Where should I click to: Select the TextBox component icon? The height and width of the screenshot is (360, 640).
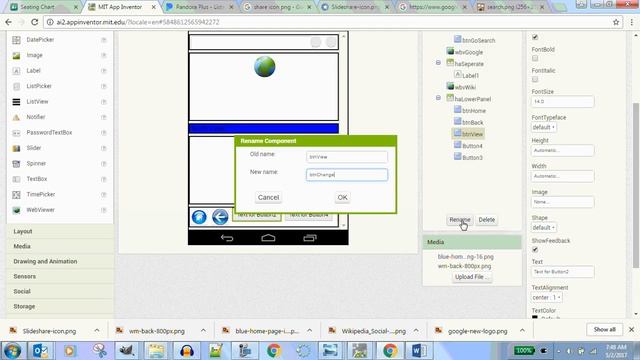[x=16, y=180]
